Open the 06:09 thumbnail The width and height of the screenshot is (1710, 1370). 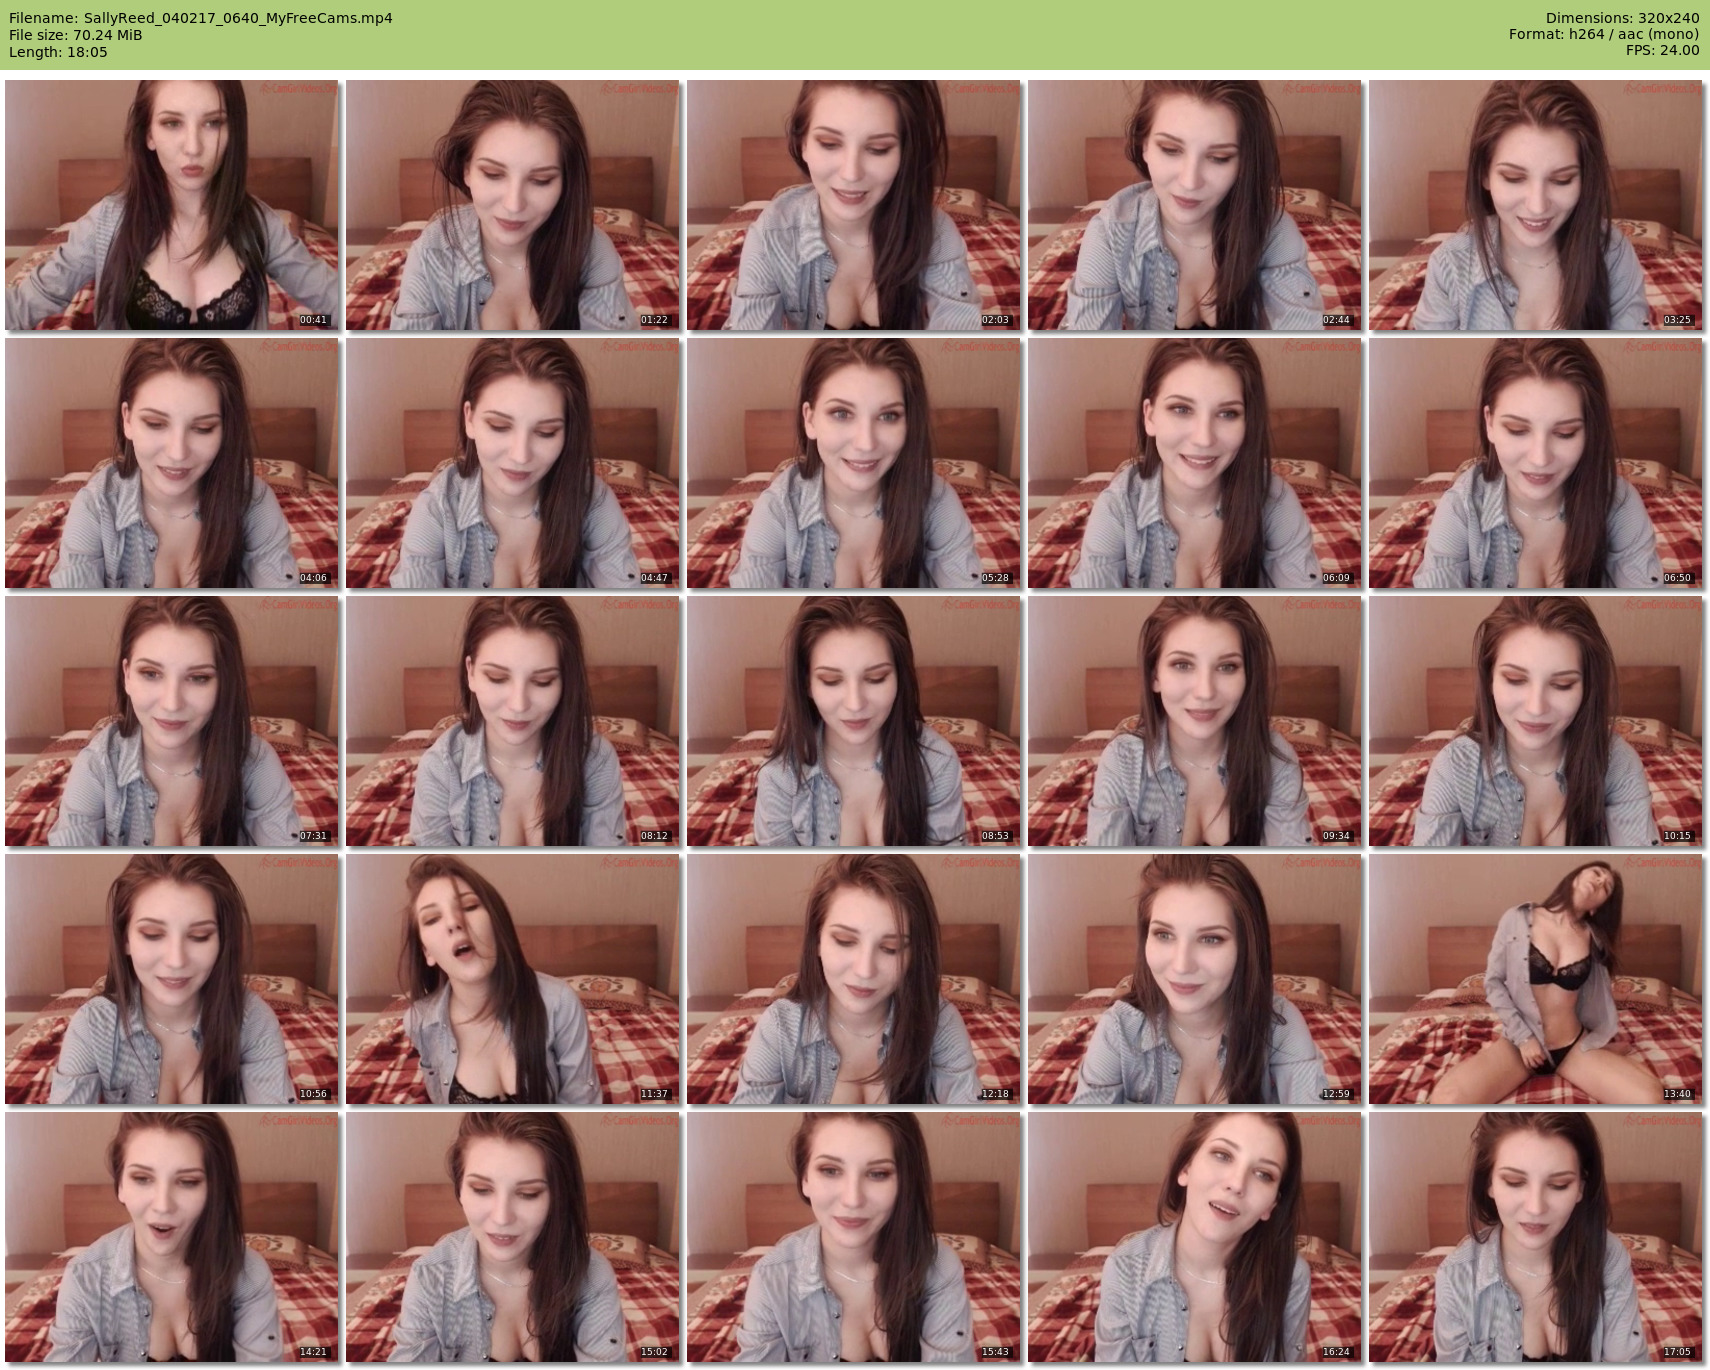pos(1194,463)
